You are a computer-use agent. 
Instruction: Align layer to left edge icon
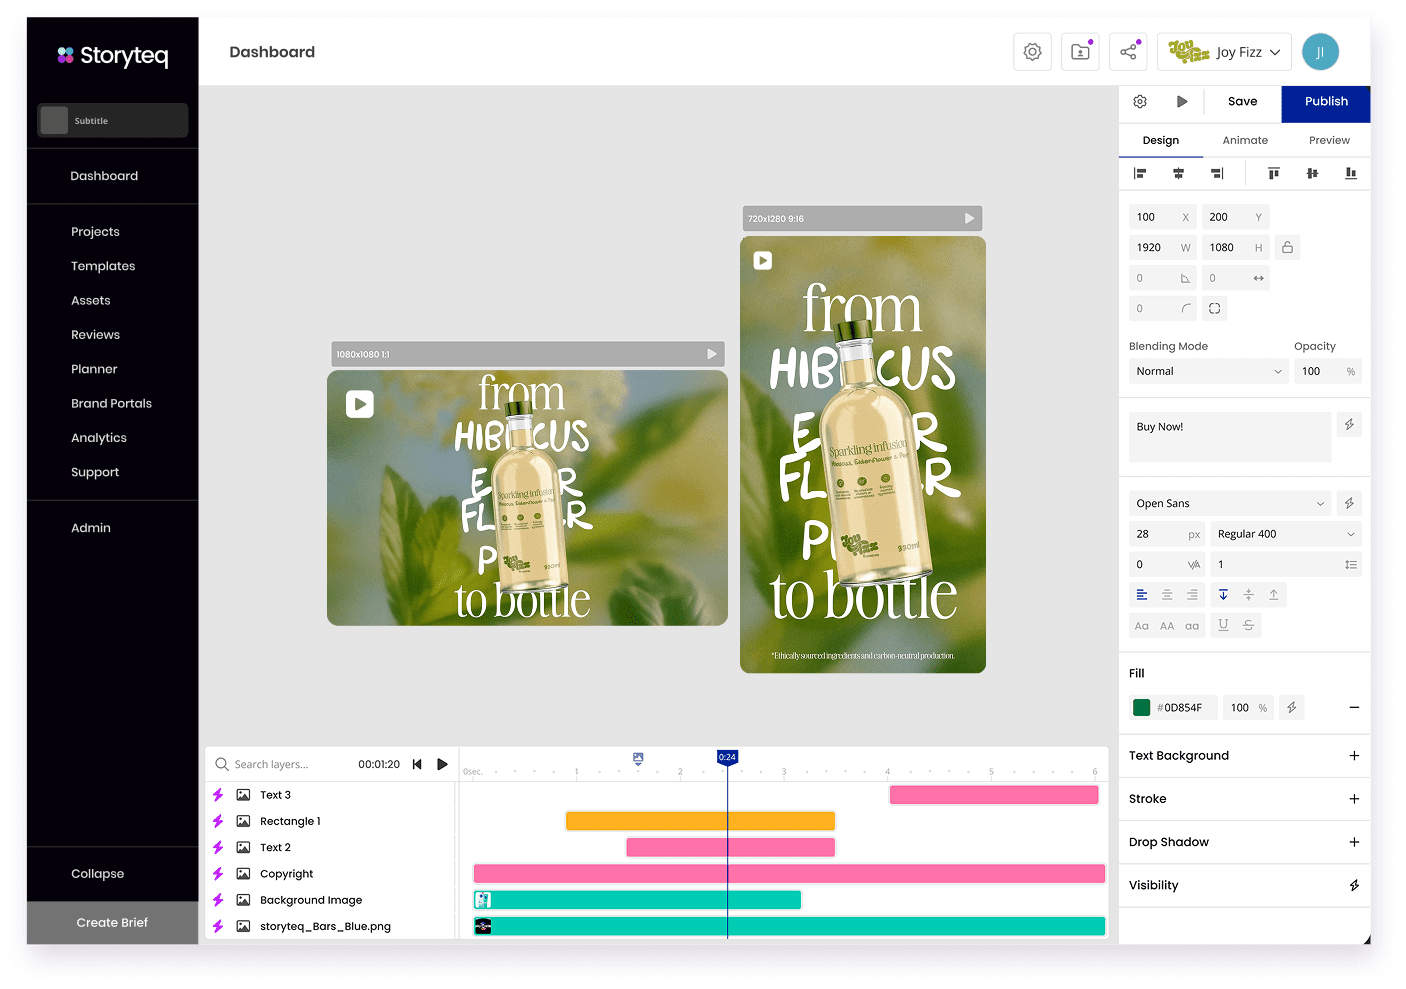(1139, 174)
